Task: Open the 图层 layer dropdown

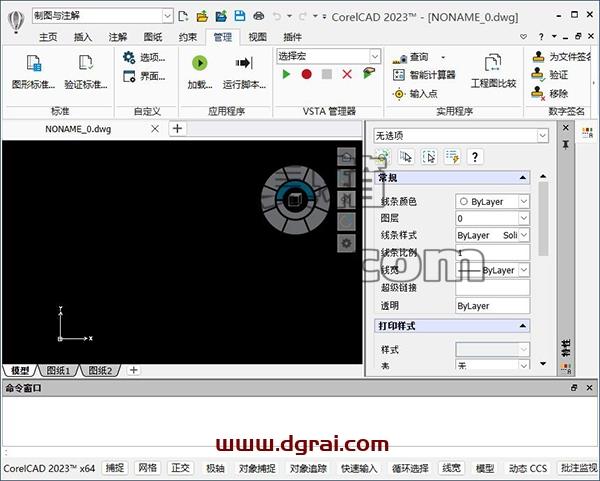Action: point(524,218)
